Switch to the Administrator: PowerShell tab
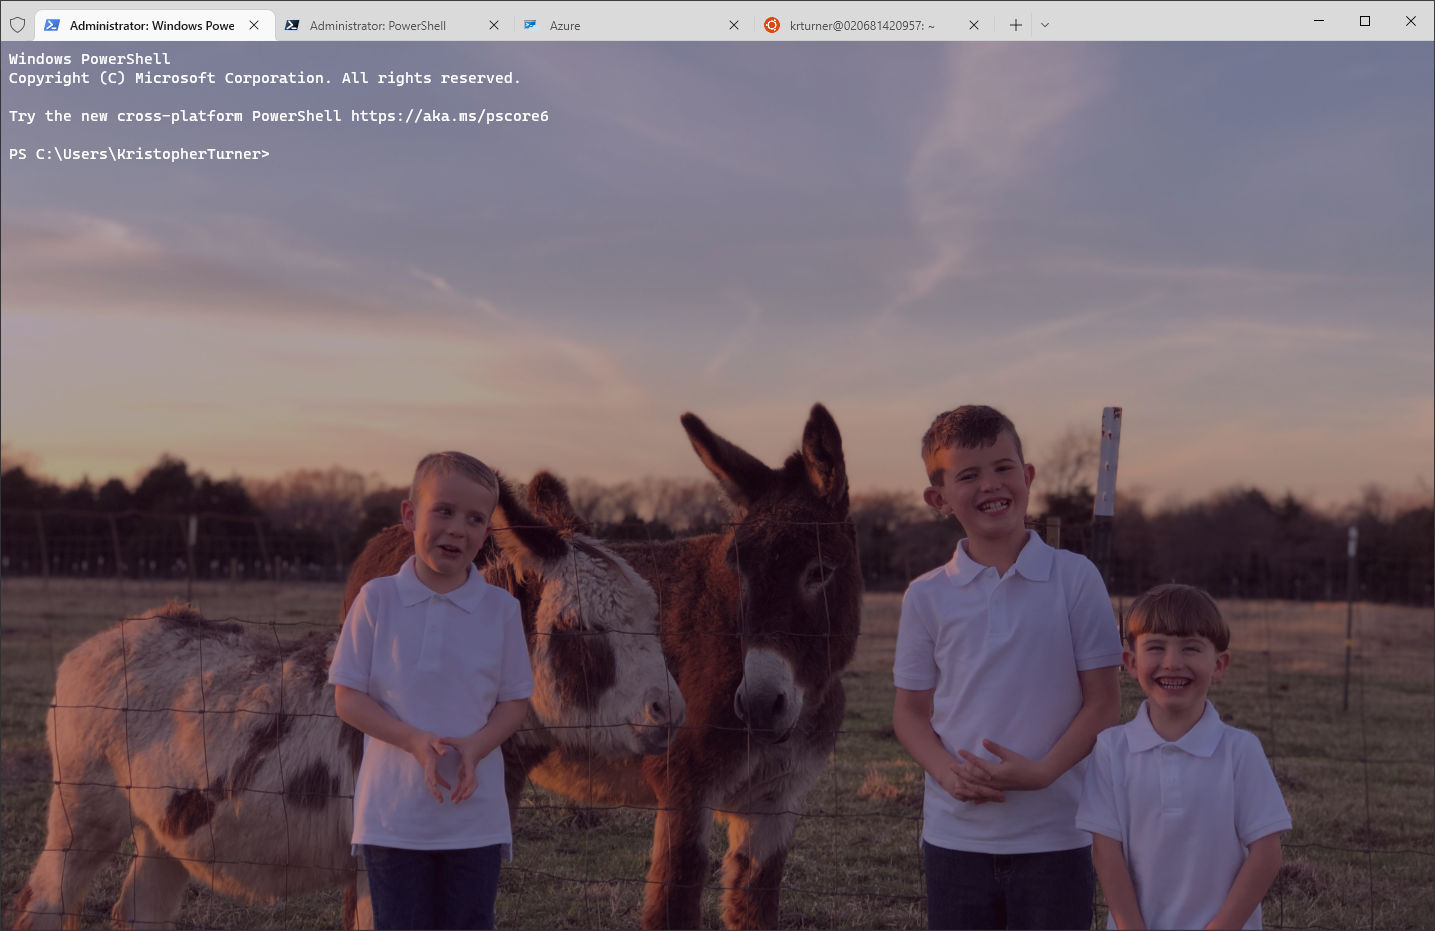Viewport: 1435px width, 931px height. pyautogui.click(x=377, y=26)
